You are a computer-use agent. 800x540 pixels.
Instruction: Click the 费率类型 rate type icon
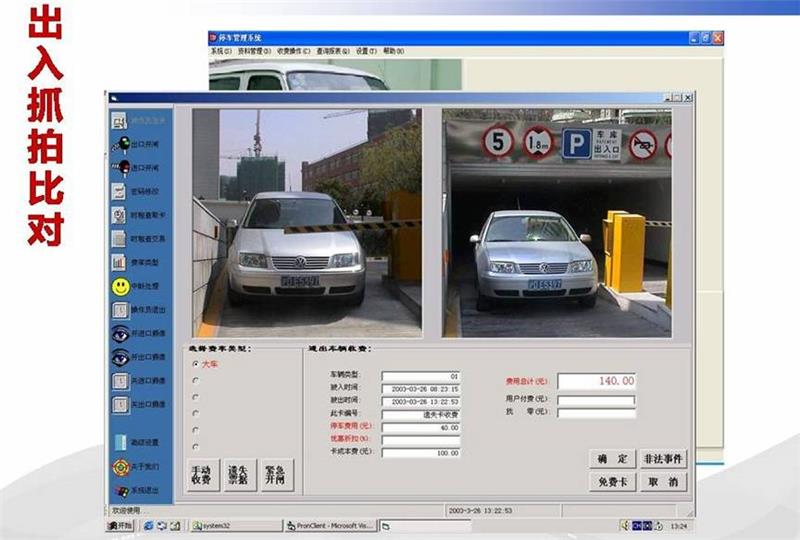tap(119, 263)
